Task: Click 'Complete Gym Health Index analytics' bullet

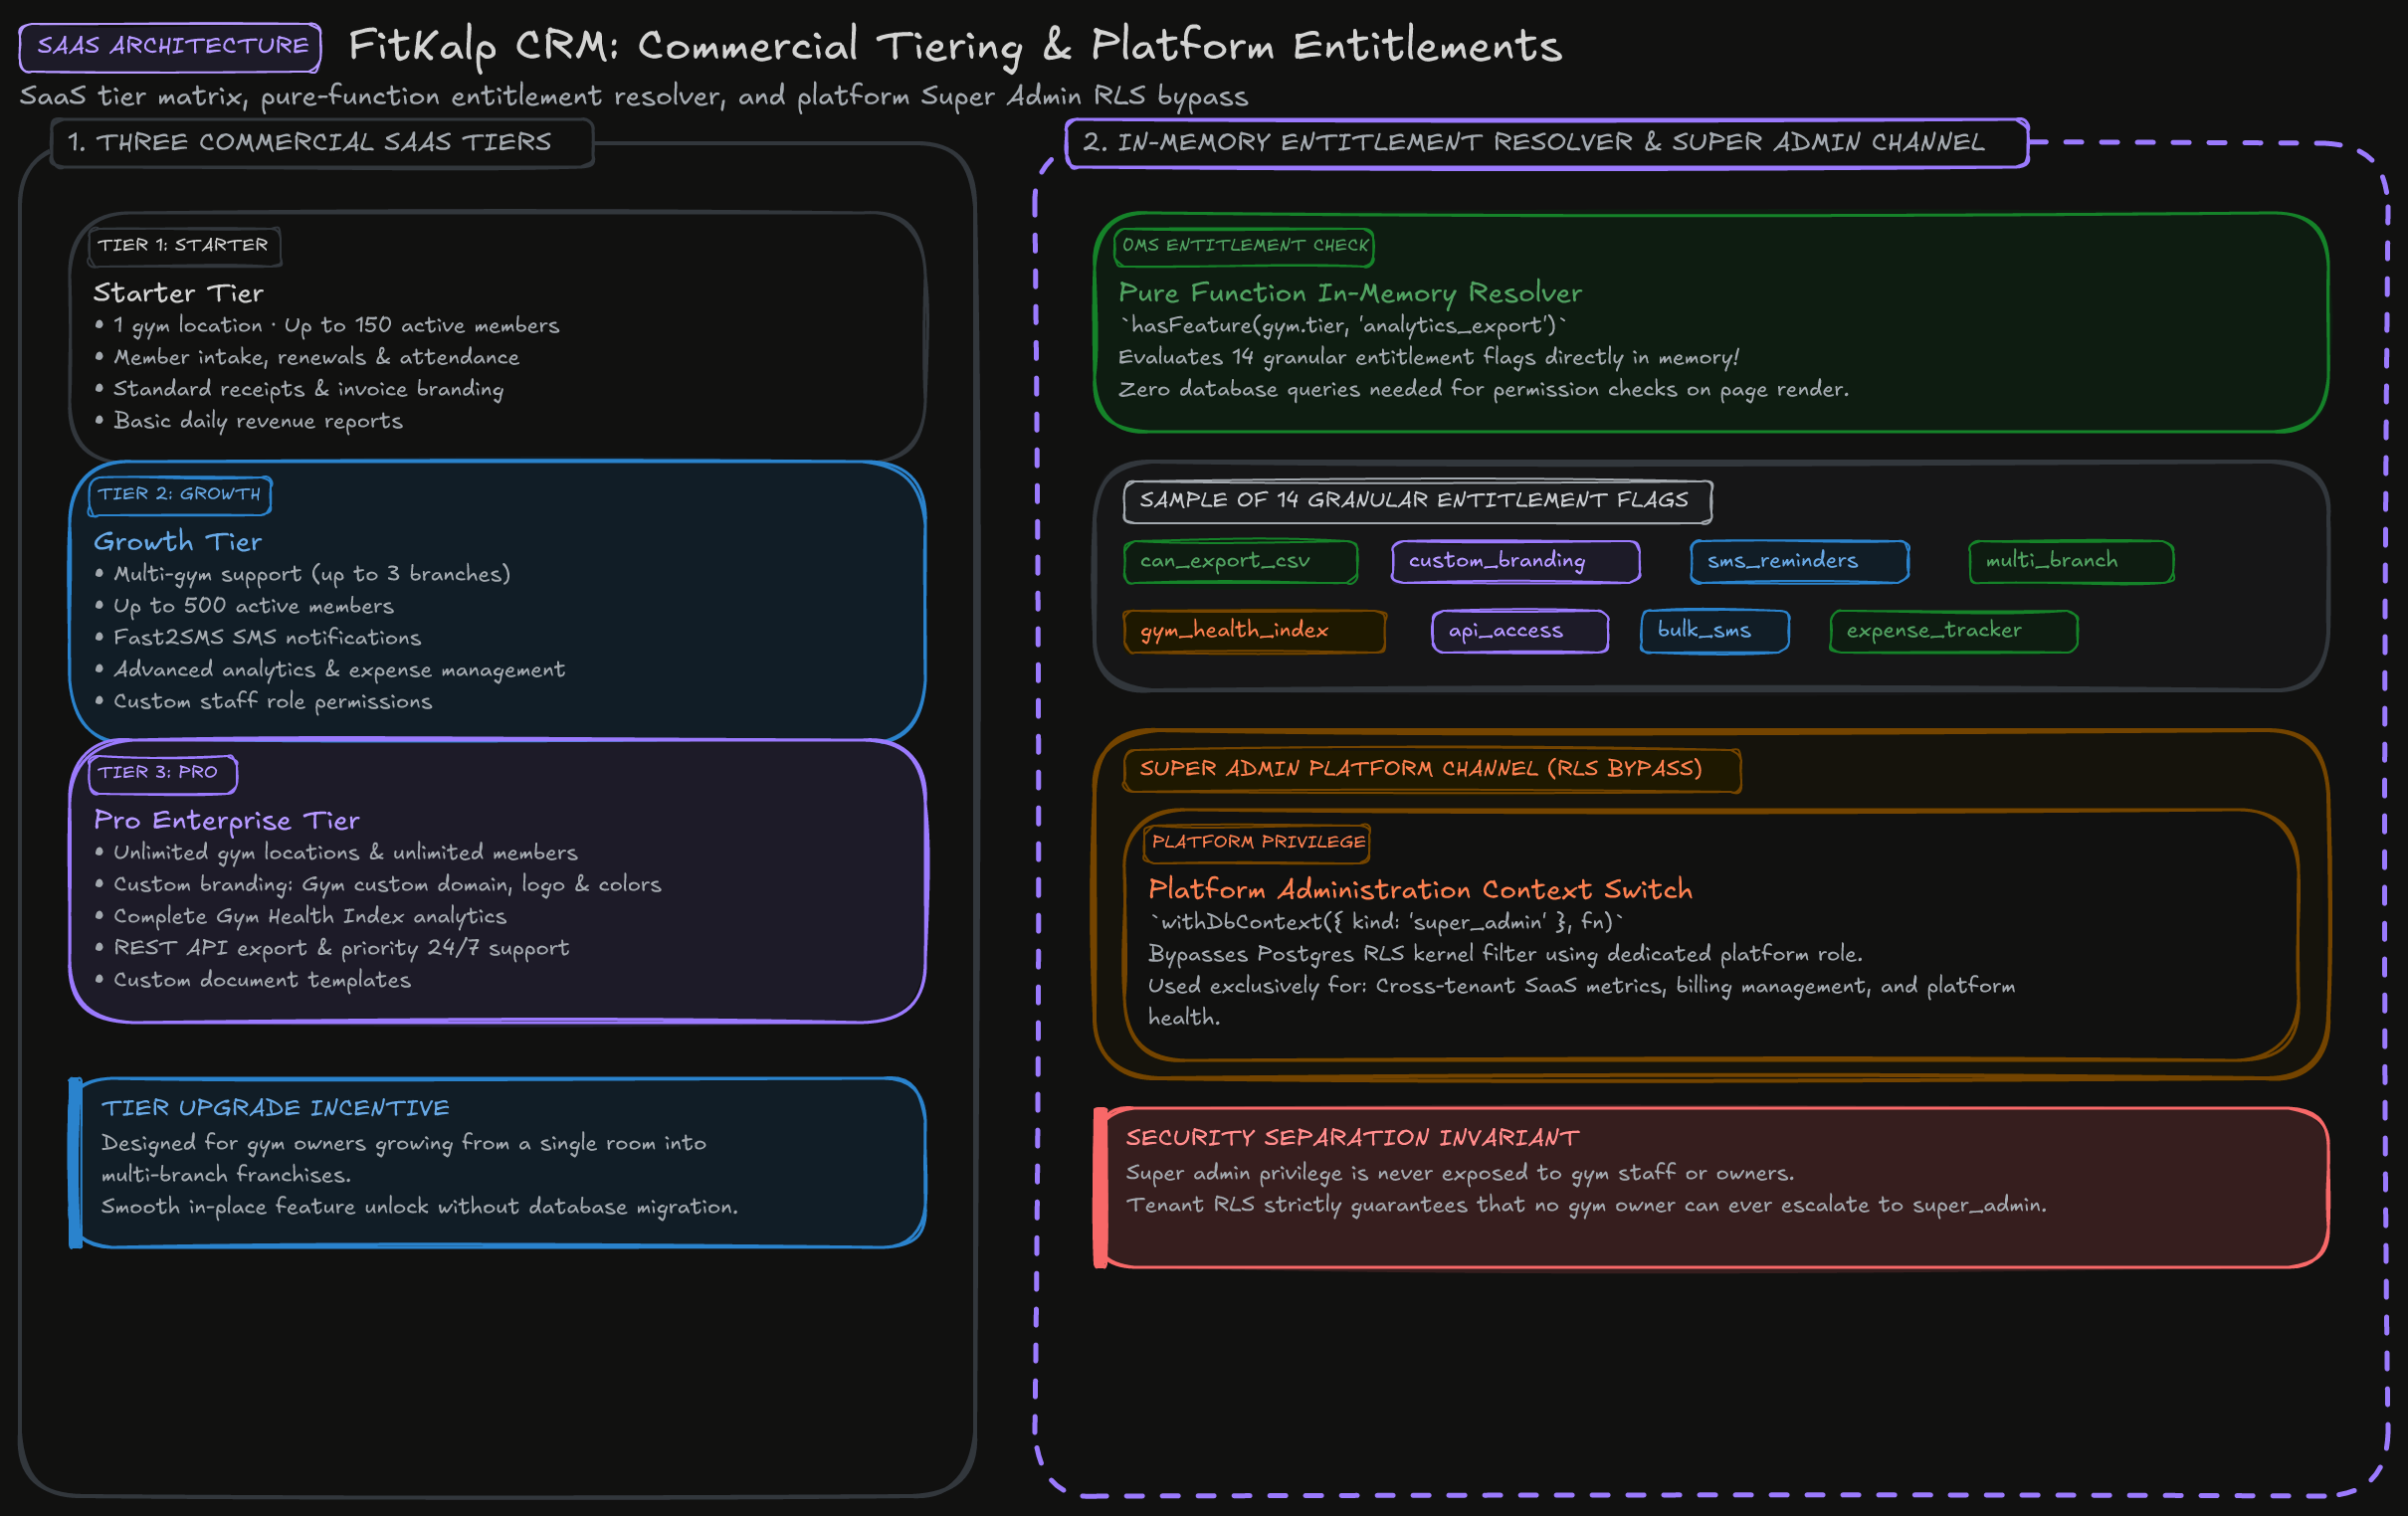Action: point(301,917)
